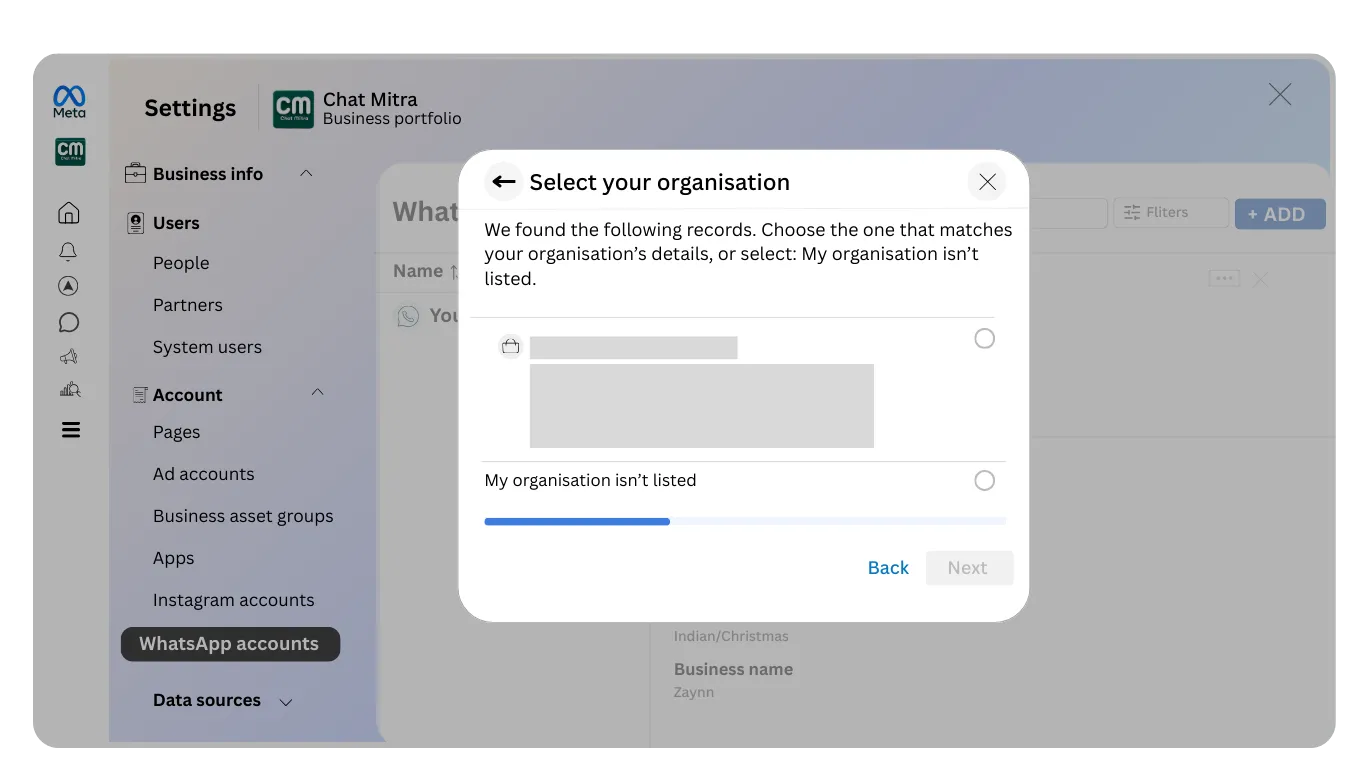Select the first organisation record radio button
Viewport: 1366px width, 768px height.
[x=984, y=339]
